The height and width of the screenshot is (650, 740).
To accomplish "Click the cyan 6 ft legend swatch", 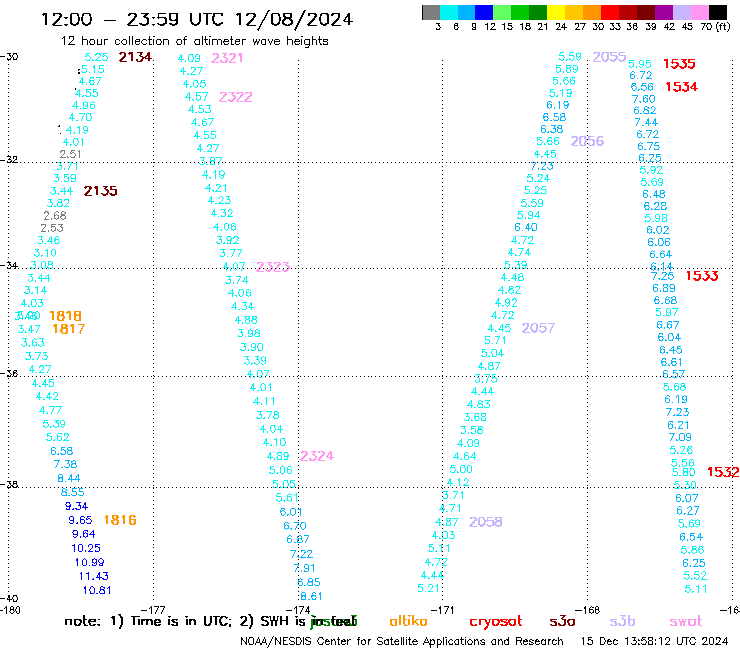I will (x=449, y=12).
